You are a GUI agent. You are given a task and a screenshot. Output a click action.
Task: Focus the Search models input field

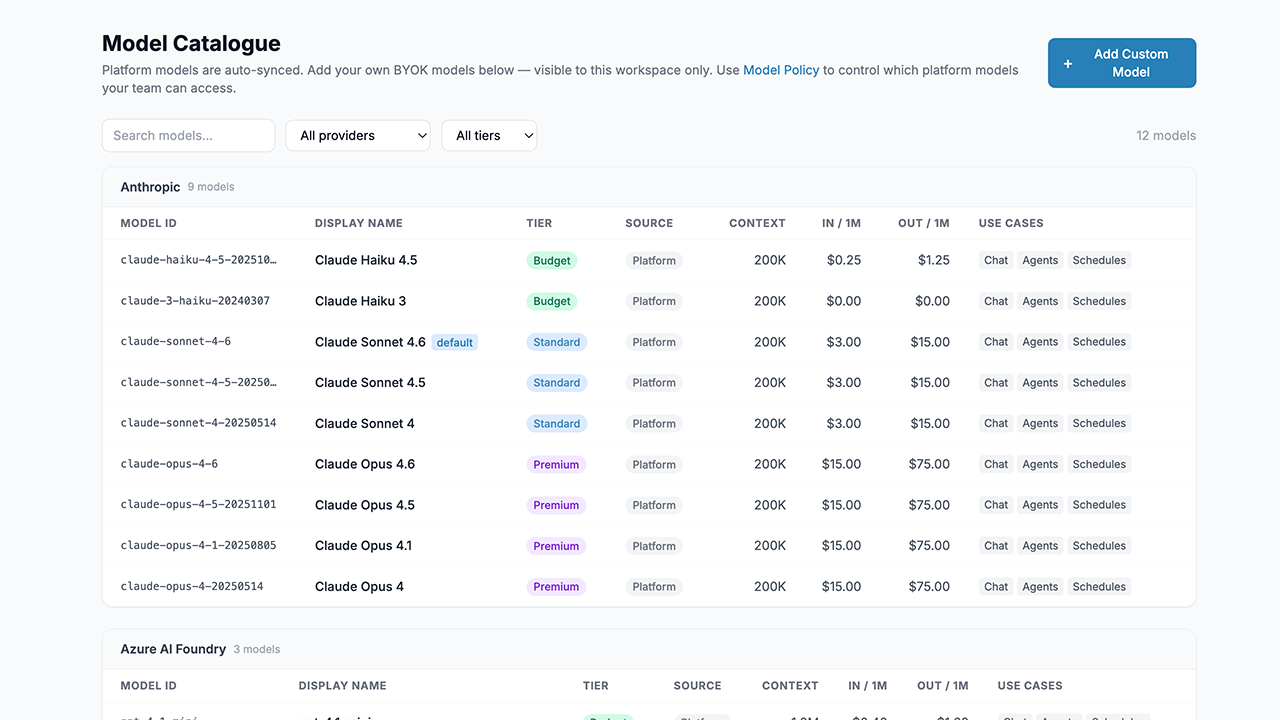pyautogui.click(x=188, y=135)
